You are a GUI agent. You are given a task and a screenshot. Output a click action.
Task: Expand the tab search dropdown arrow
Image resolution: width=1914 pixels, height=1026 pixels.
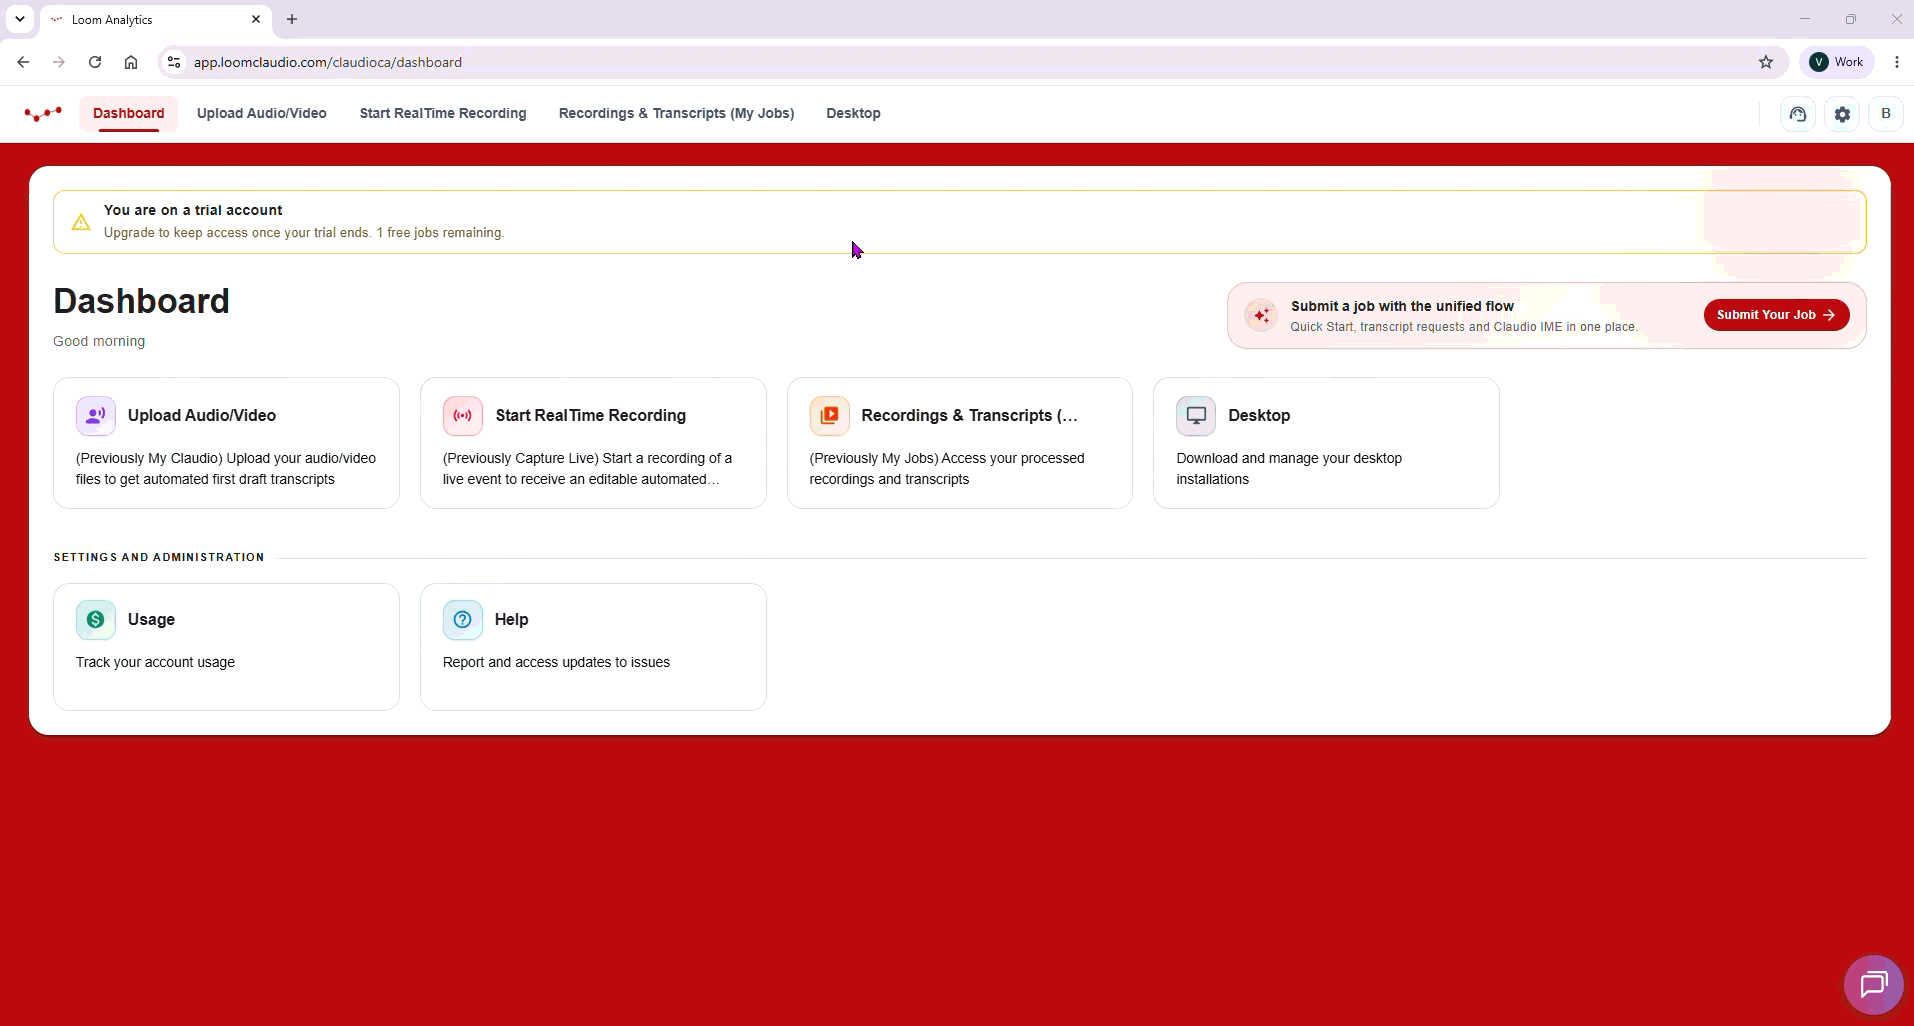click(x=20, y=19)
